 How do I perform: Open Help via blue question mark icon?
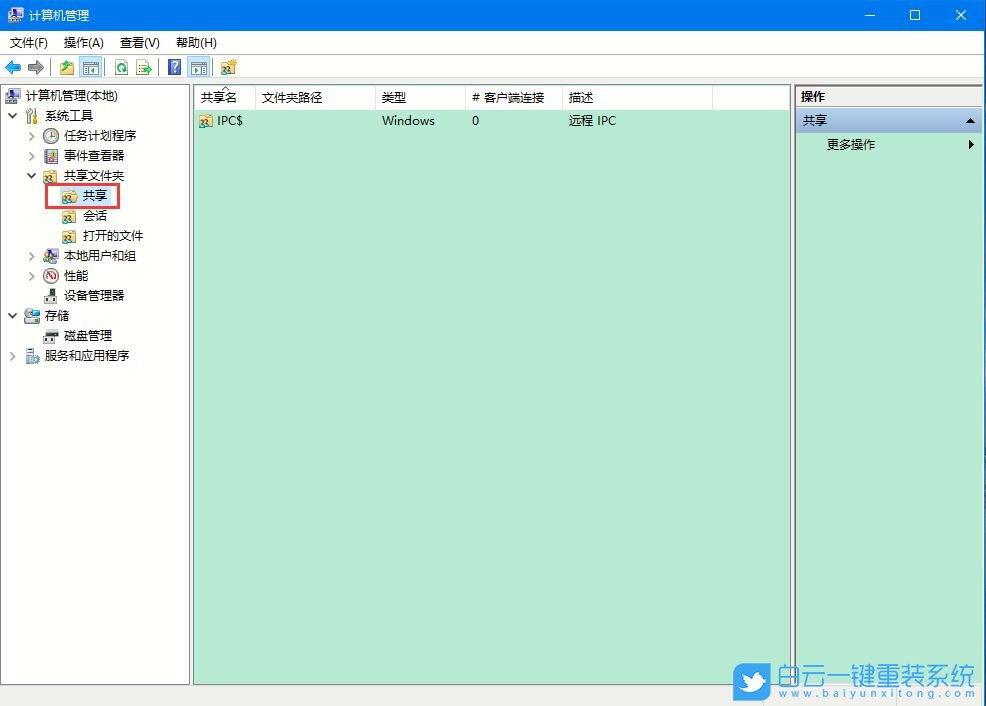[175, 68]
